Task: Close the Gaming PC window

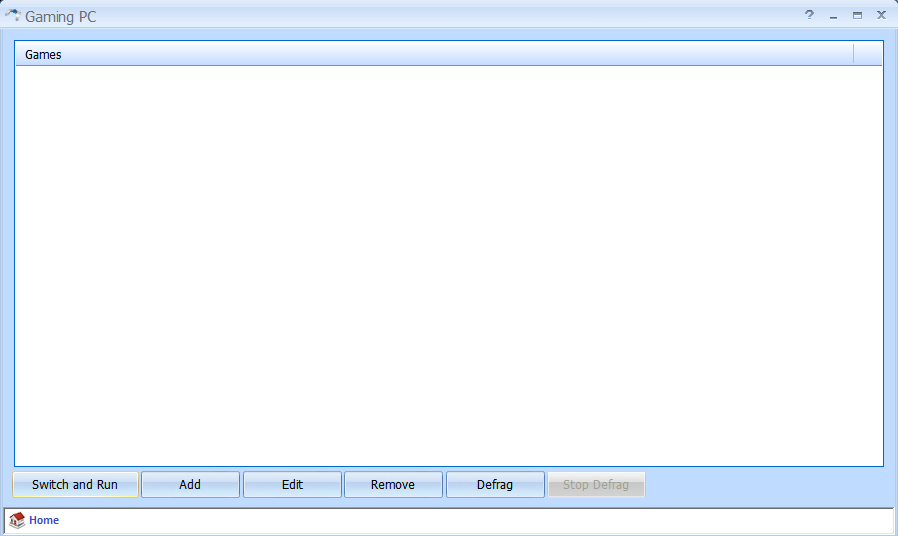Action: pyautogui.click(x=881, y=15)
